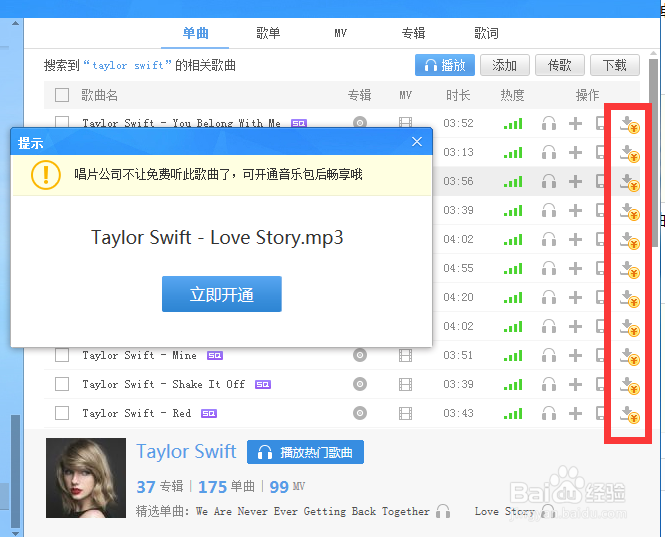665x537 pixels.
Task: Click left sidebar scrollbar up arrow
Action: [x=15, y=23]
